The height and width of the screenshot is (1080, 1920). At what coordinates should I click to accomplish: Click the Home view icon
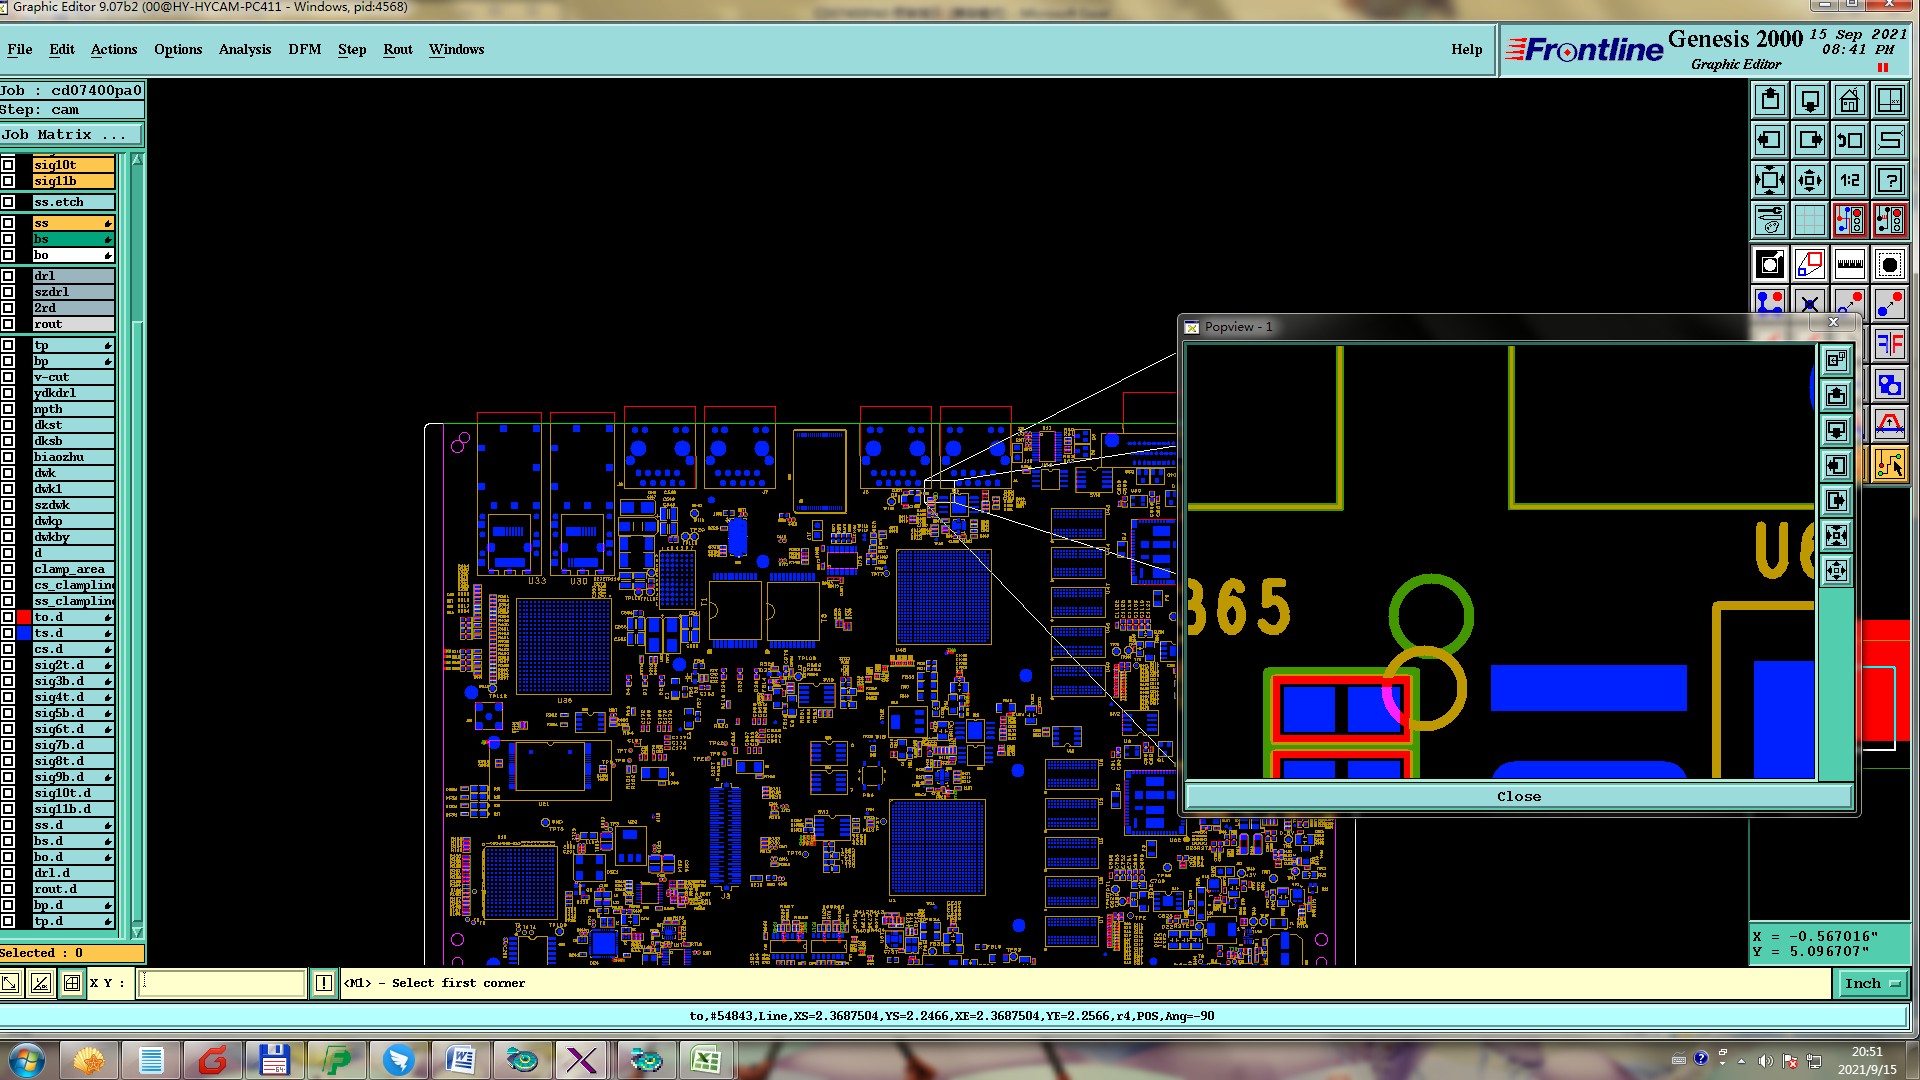pos(1849,100)
